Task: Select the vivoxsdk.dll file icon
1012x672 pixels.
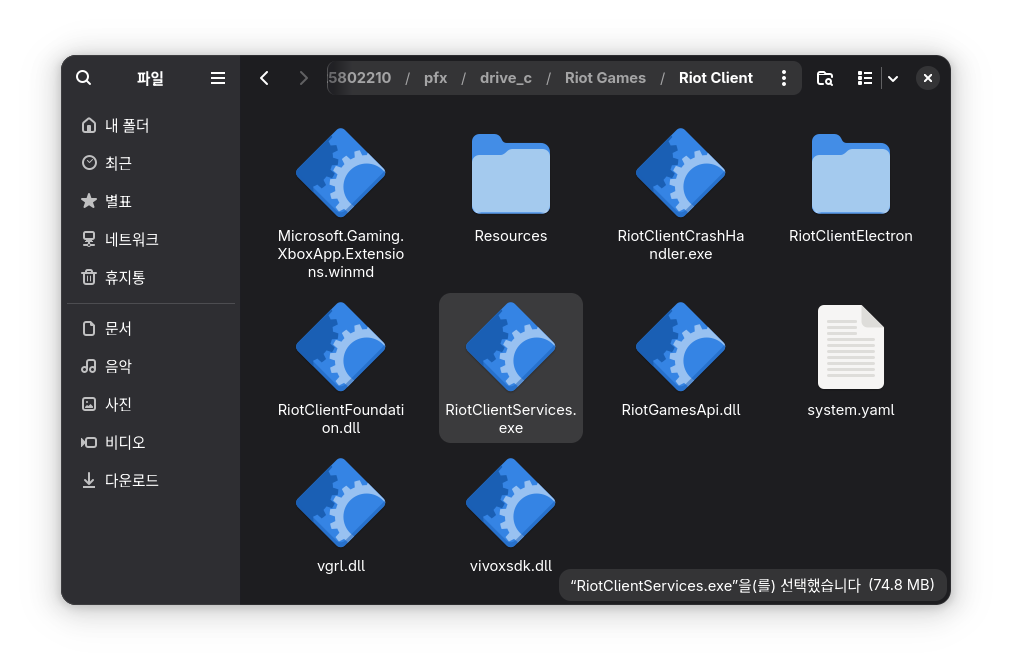Action: tap(511, 503)
